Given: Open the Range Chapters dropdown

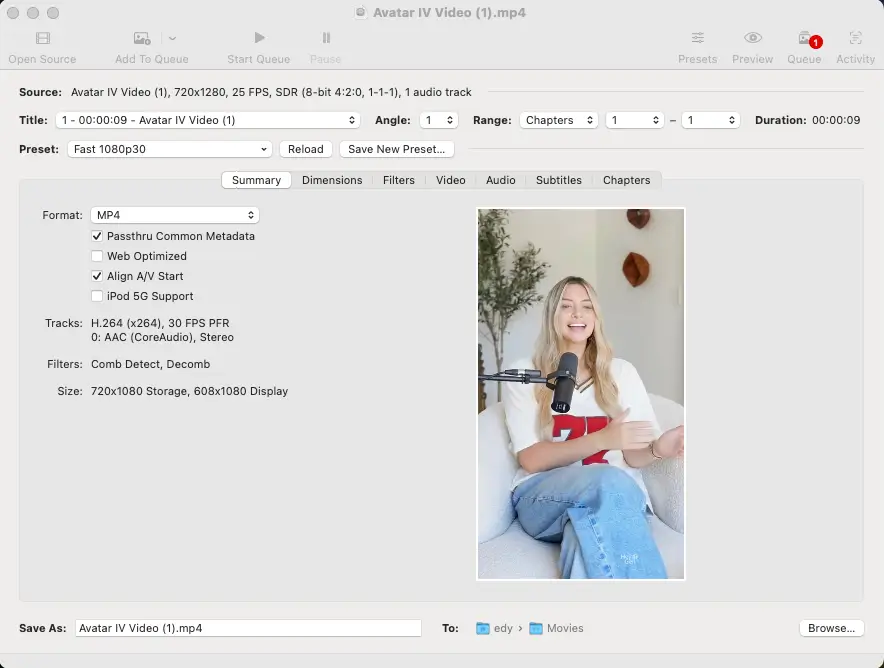Looking at the screenshot, I should coord(558,120).
